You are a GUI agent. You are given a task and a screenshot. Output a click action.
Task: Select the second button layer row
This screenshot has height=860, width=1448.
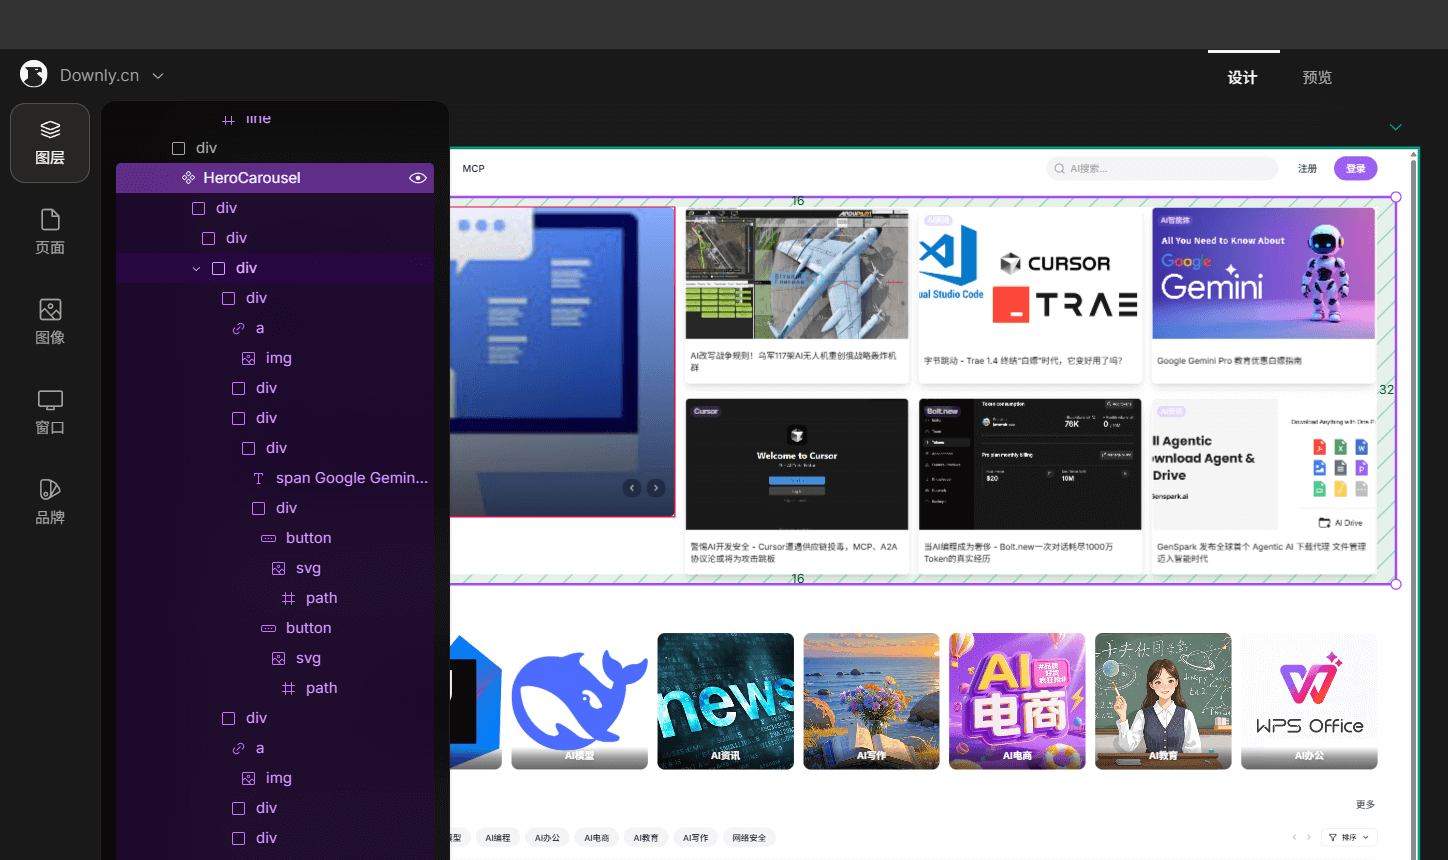coord(275,628)
